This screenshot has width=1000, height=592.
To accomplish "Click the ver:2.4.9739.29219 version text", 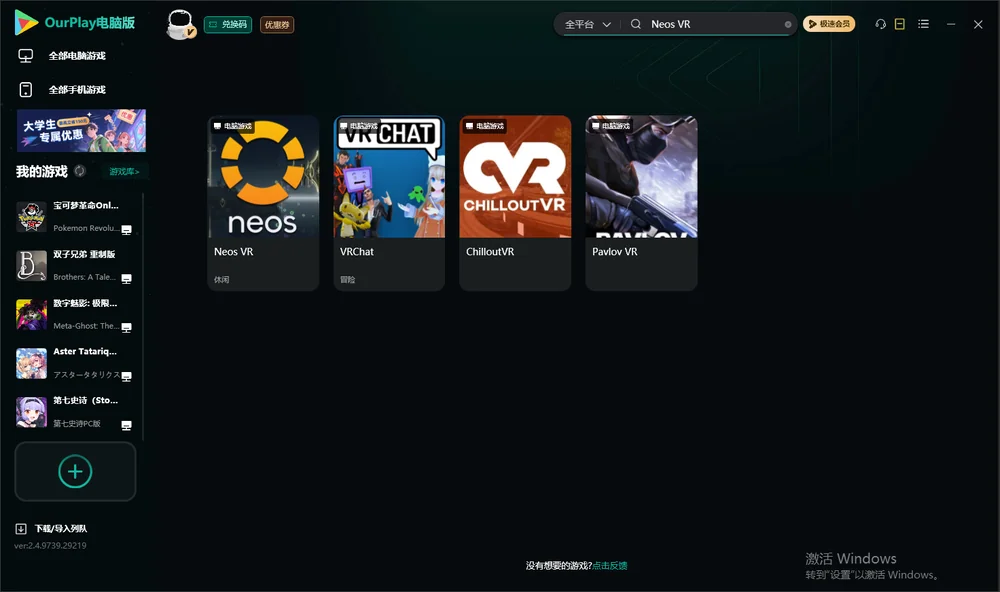I will click(x=50, y=546).
